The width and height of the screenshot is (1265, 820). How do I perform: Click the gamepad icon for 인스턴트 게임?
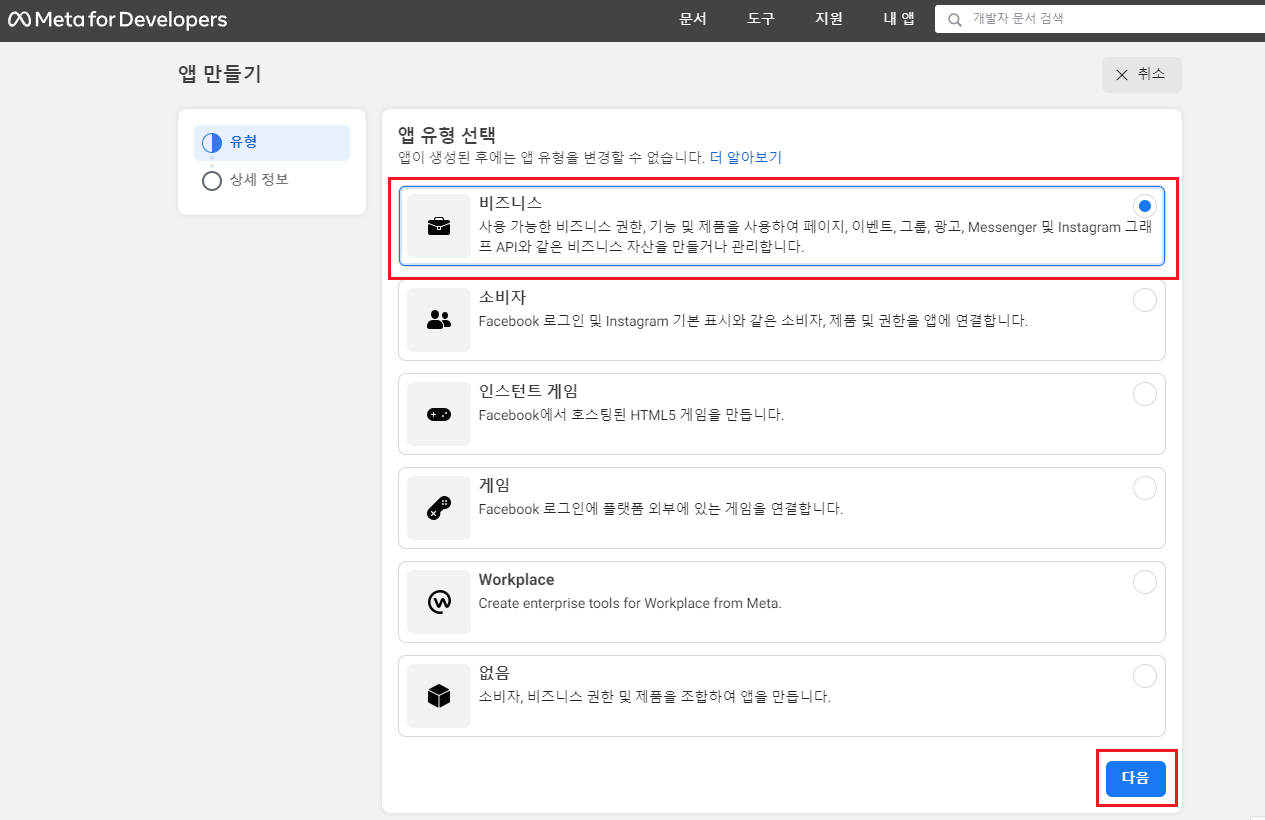[439, 414]
